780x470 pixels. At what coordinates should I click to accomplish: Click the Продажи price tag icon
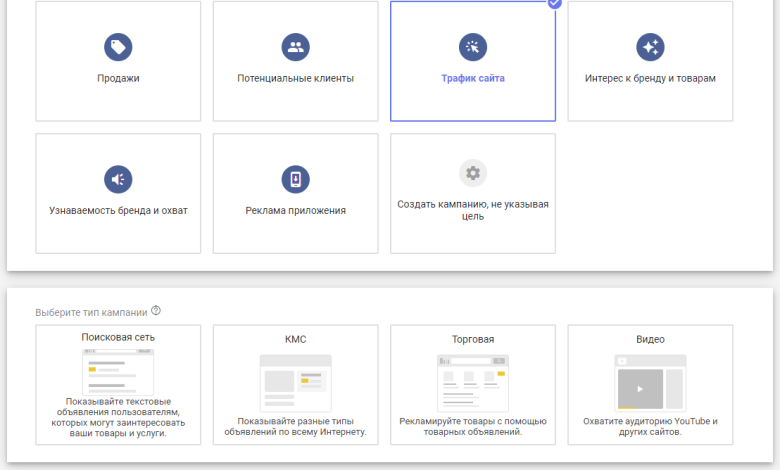[118, 47]
